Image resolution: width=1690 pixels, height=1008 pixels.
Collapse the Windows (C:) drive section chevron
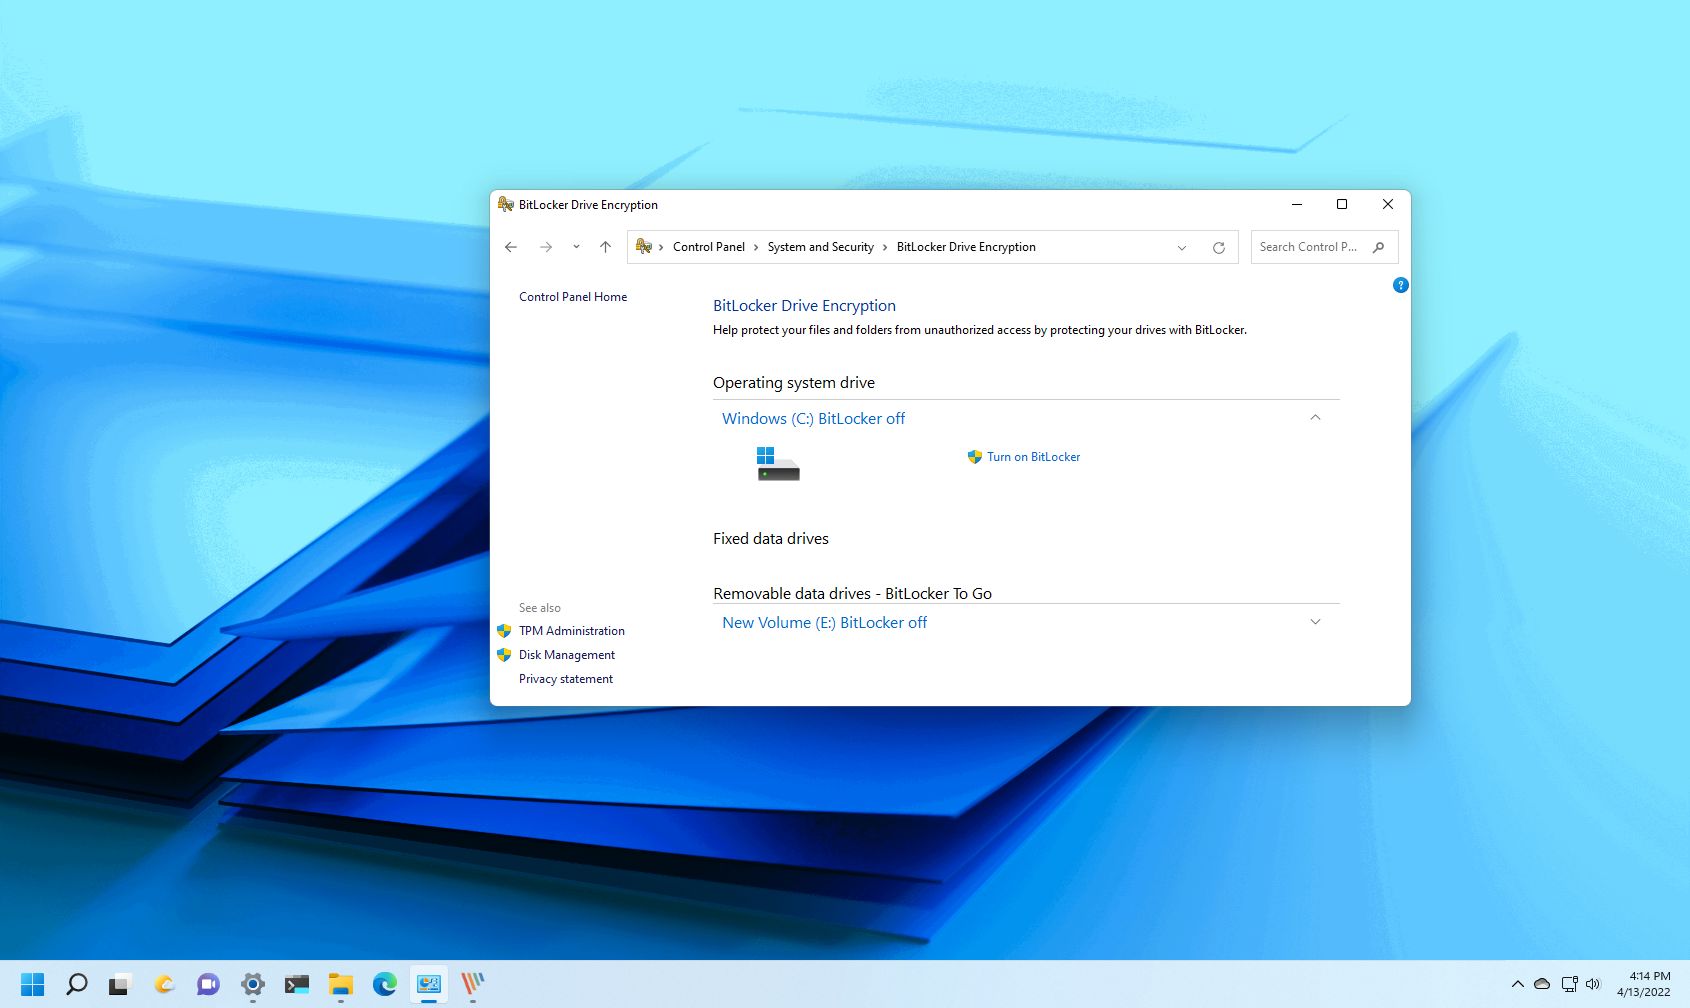(x=1315, y=418)
